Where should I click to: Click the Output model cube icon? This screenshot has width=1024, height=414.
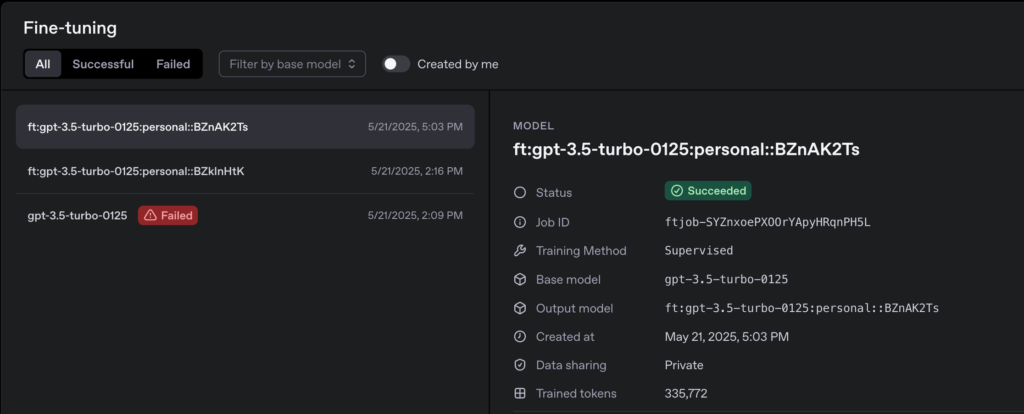pos(519,308)
